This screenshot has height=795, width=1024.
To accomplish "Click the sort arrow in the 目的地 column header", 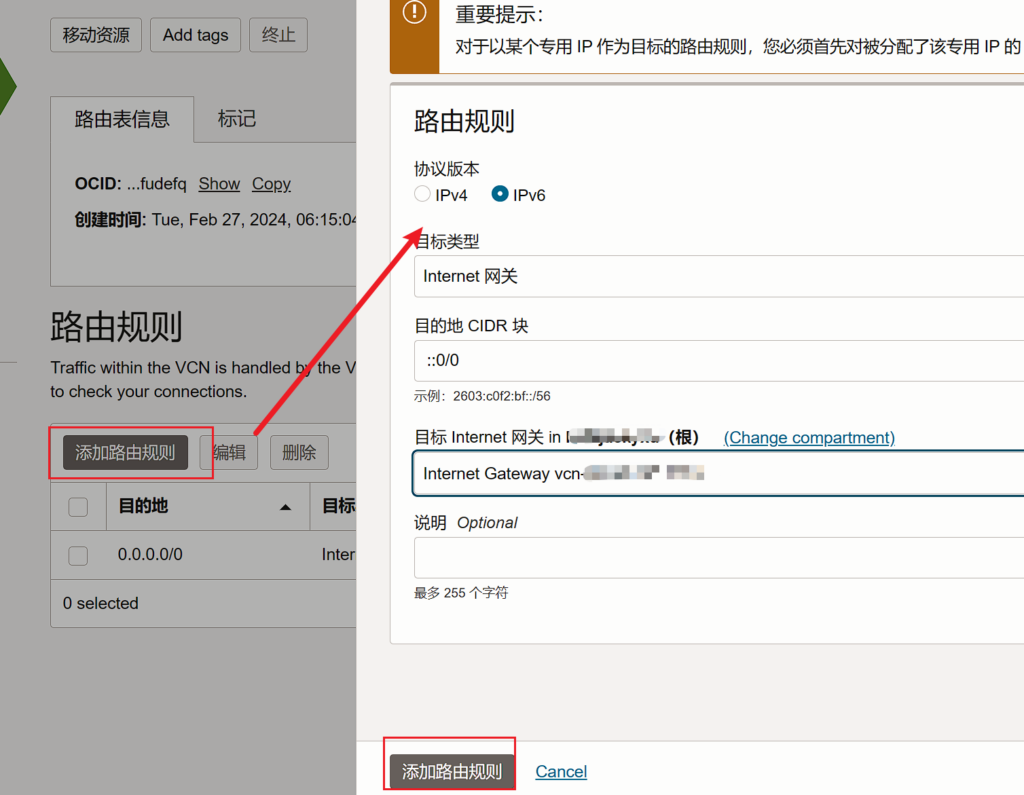I will click(x=286, y=507).
